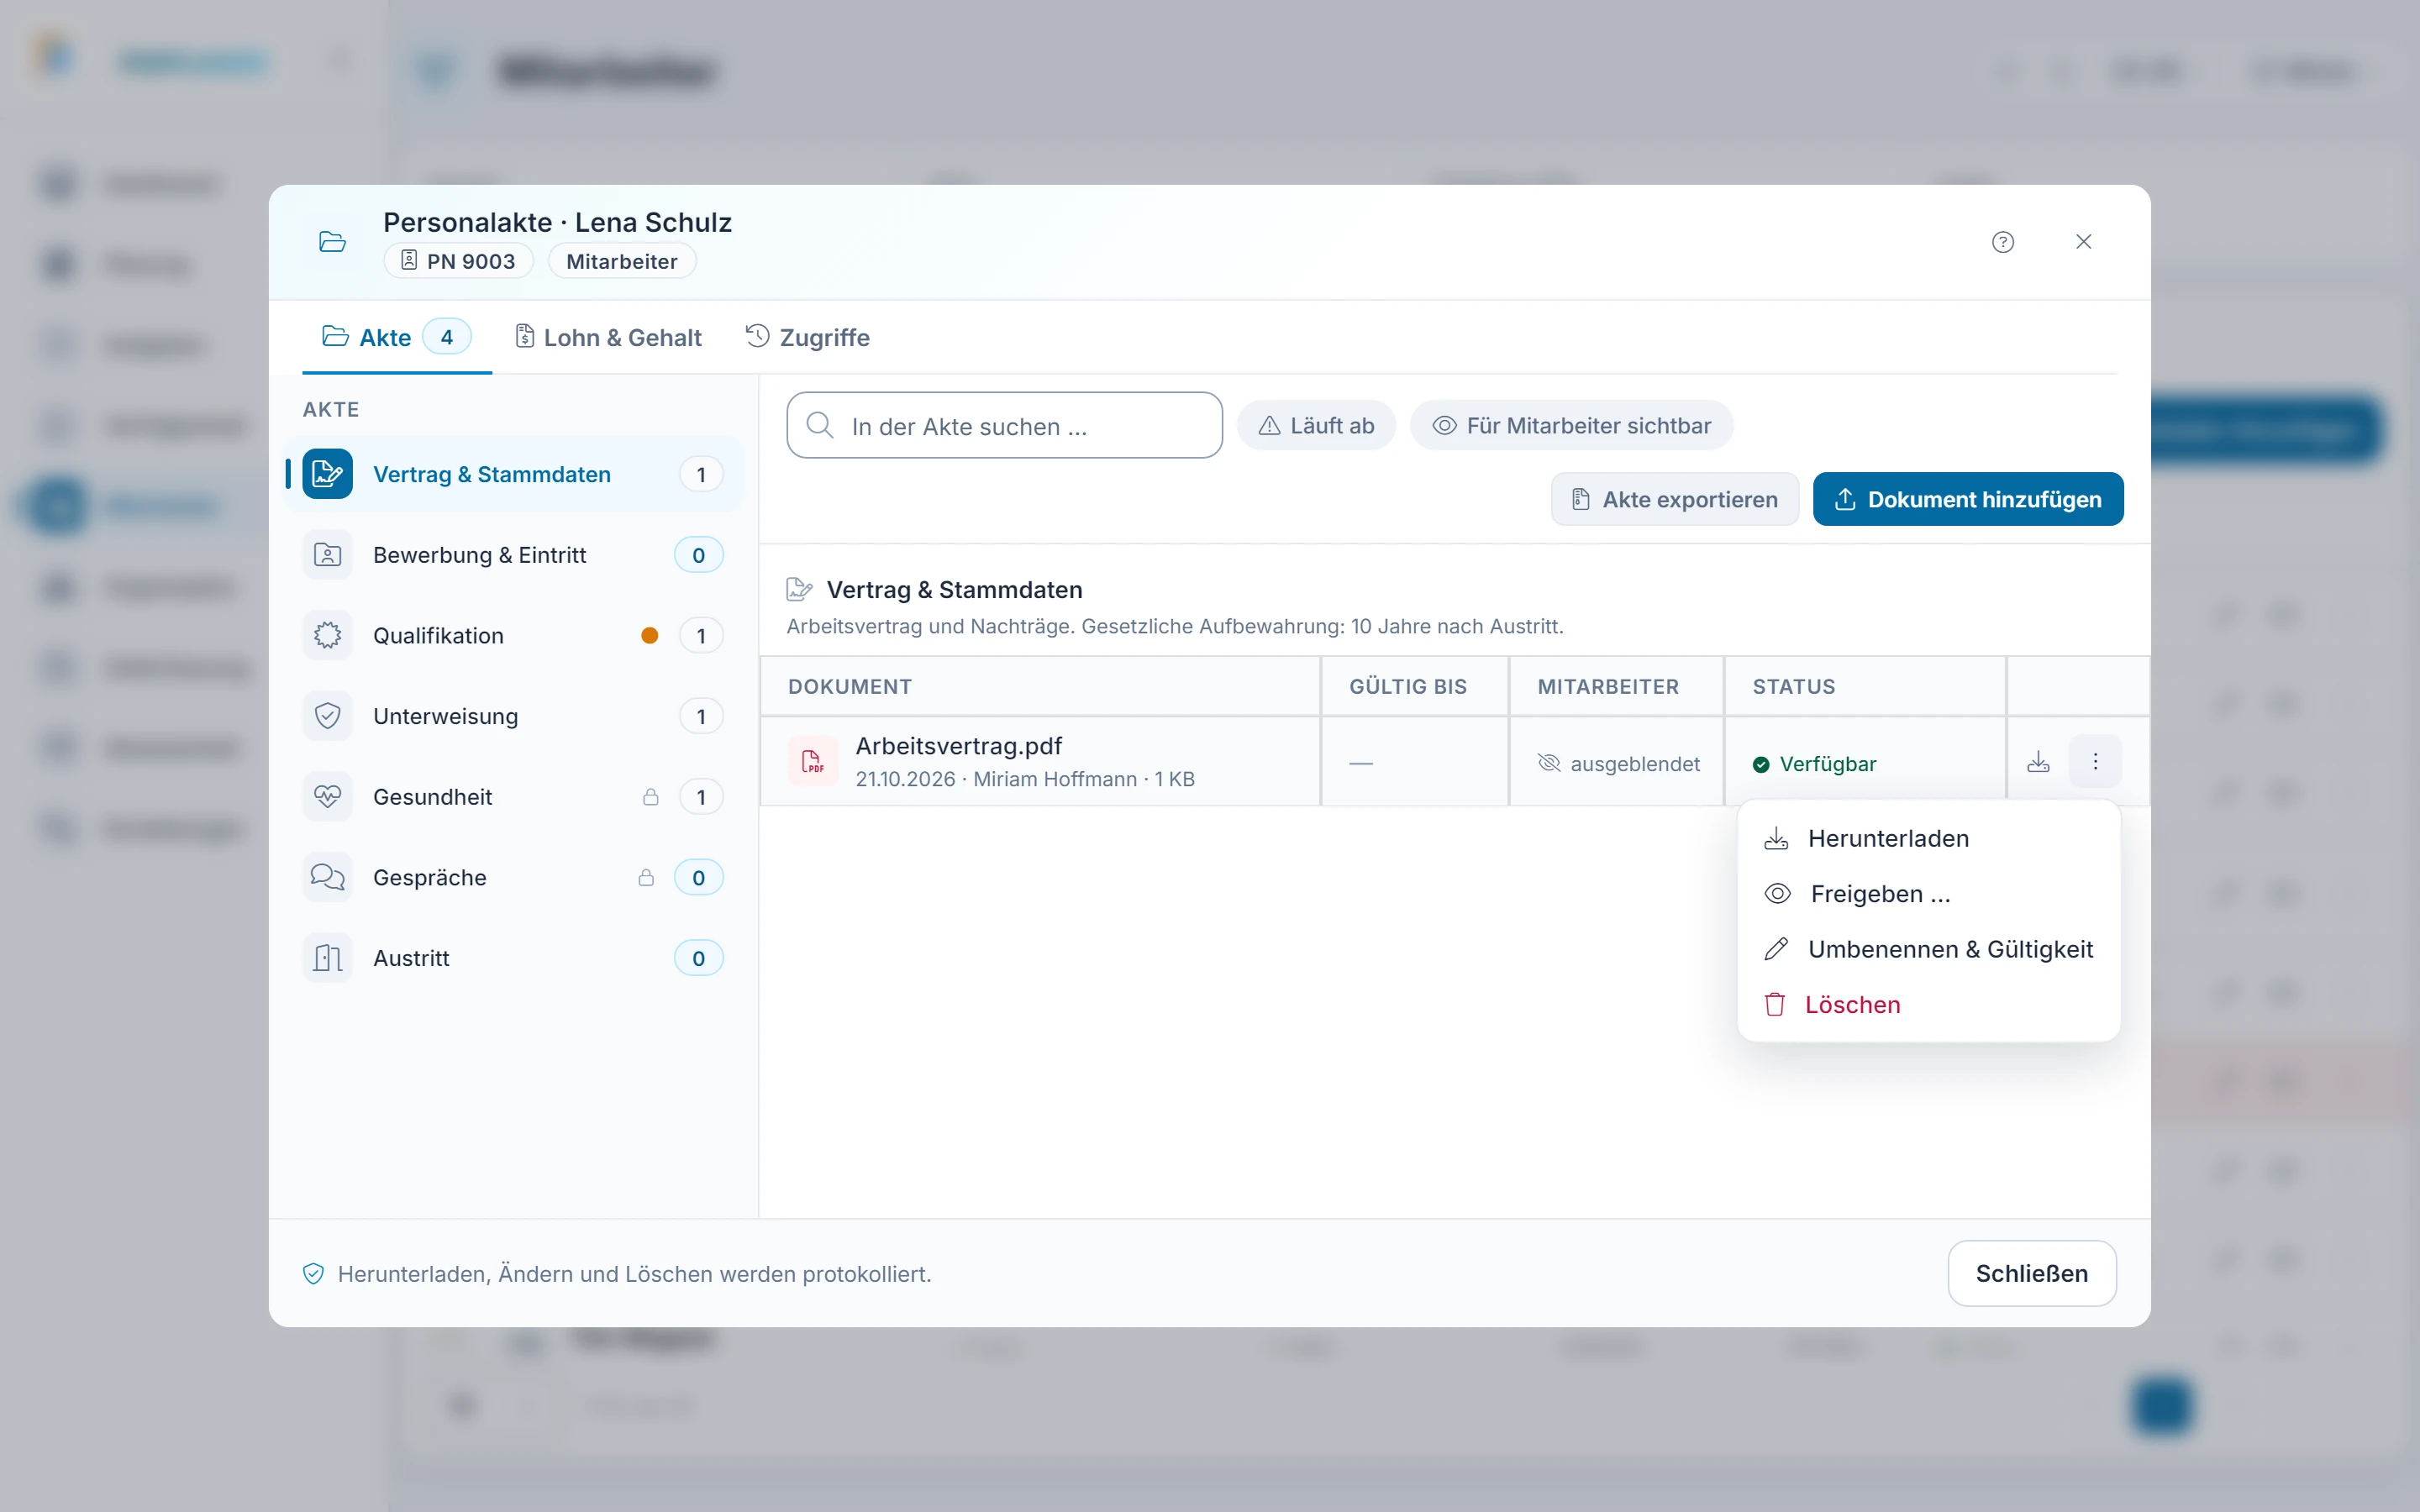The image size is (2420, 1512).
Task: Click the lock icon next to Gesundheit
Action: [650, 797]
